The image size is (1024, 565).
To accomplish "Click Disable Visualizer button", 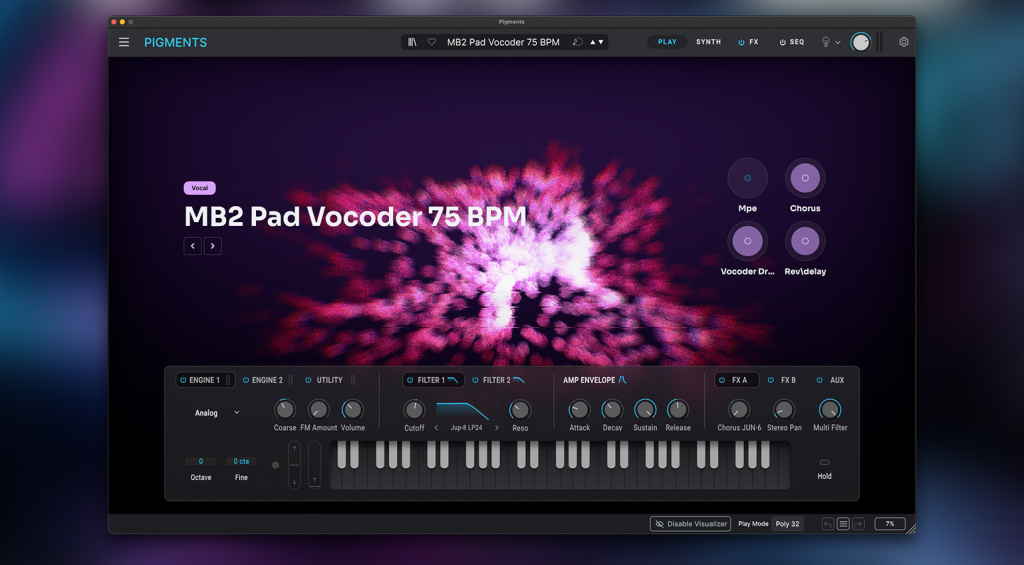I will pos(690,524).
